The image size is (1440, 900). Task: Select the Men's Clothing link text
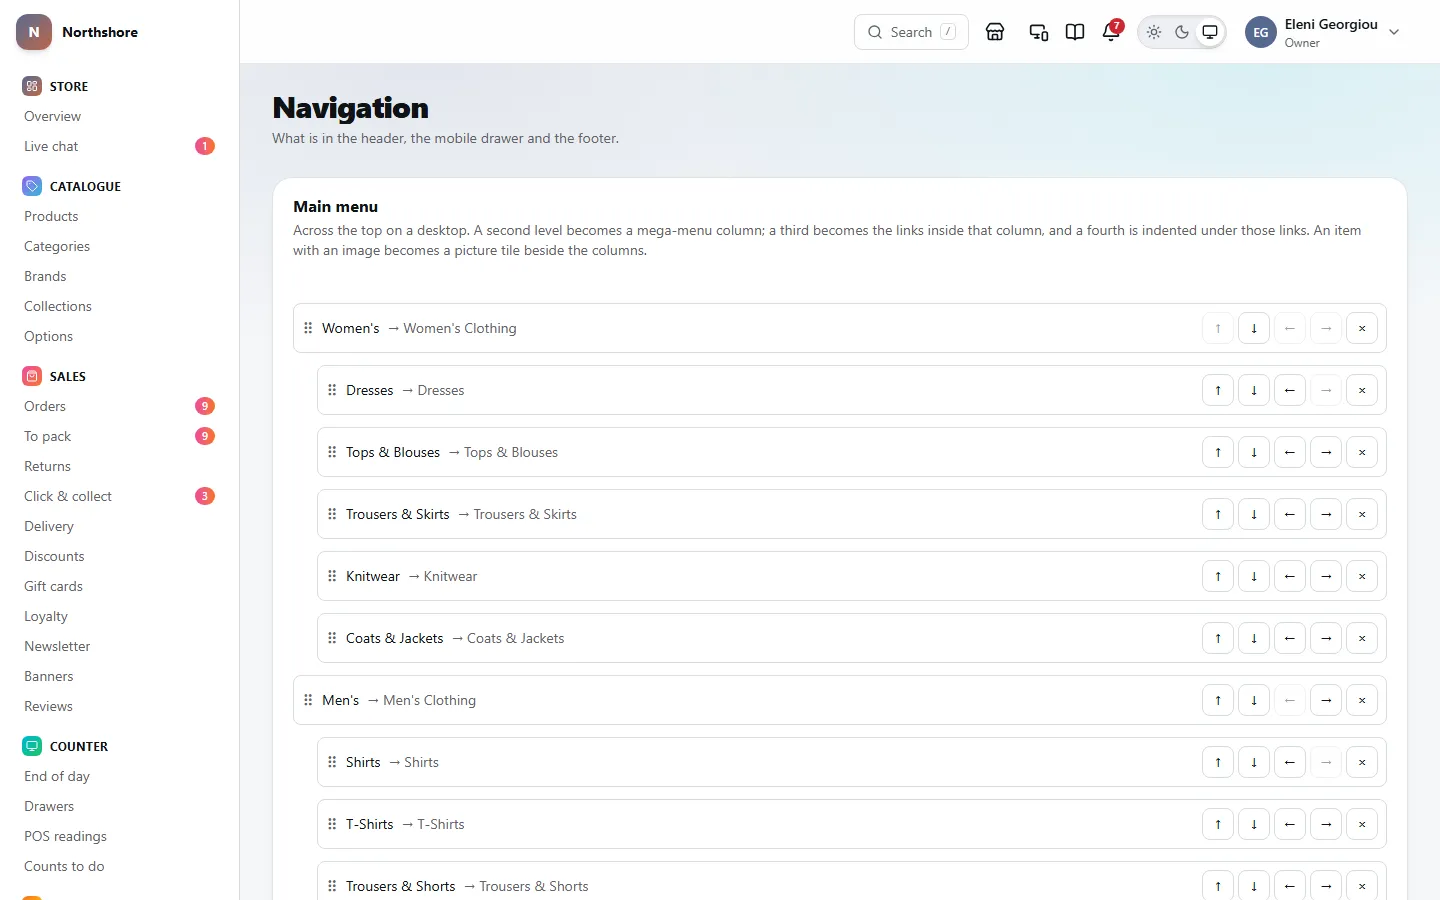429,700
